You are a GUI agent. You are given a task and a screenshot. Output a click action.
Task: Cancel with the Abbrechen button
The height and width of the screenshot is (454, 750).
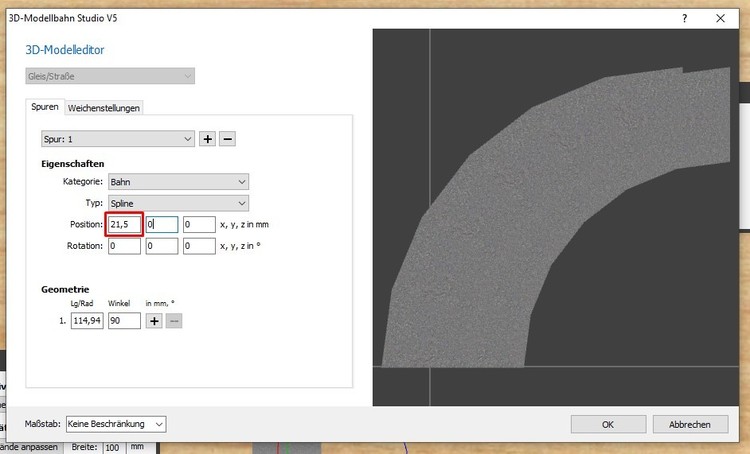pos(690,424)
